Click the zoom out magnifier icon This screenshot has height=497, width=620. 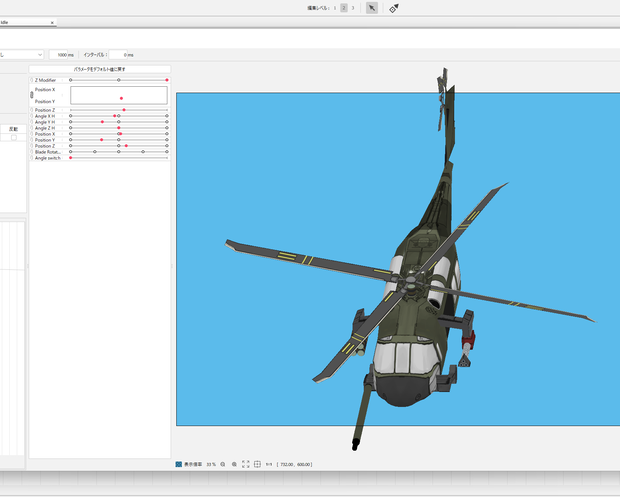(223, 464)
